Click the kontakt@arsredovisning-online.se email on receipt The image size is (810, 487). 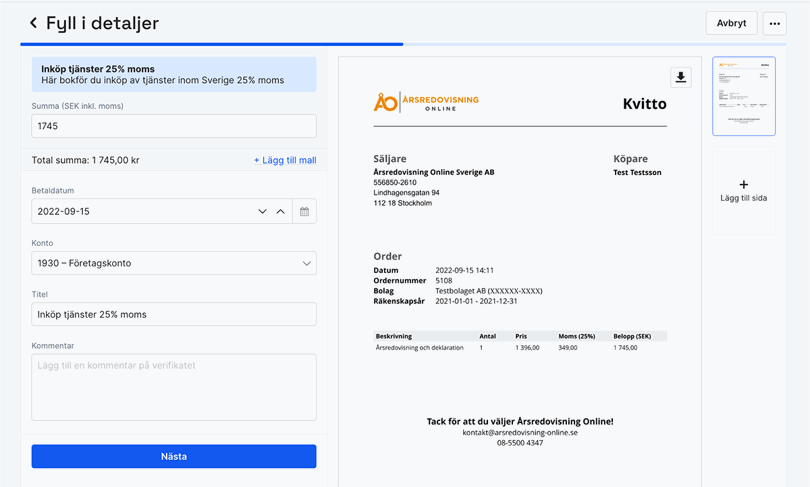pyautogui.click(x=519, y=432)
